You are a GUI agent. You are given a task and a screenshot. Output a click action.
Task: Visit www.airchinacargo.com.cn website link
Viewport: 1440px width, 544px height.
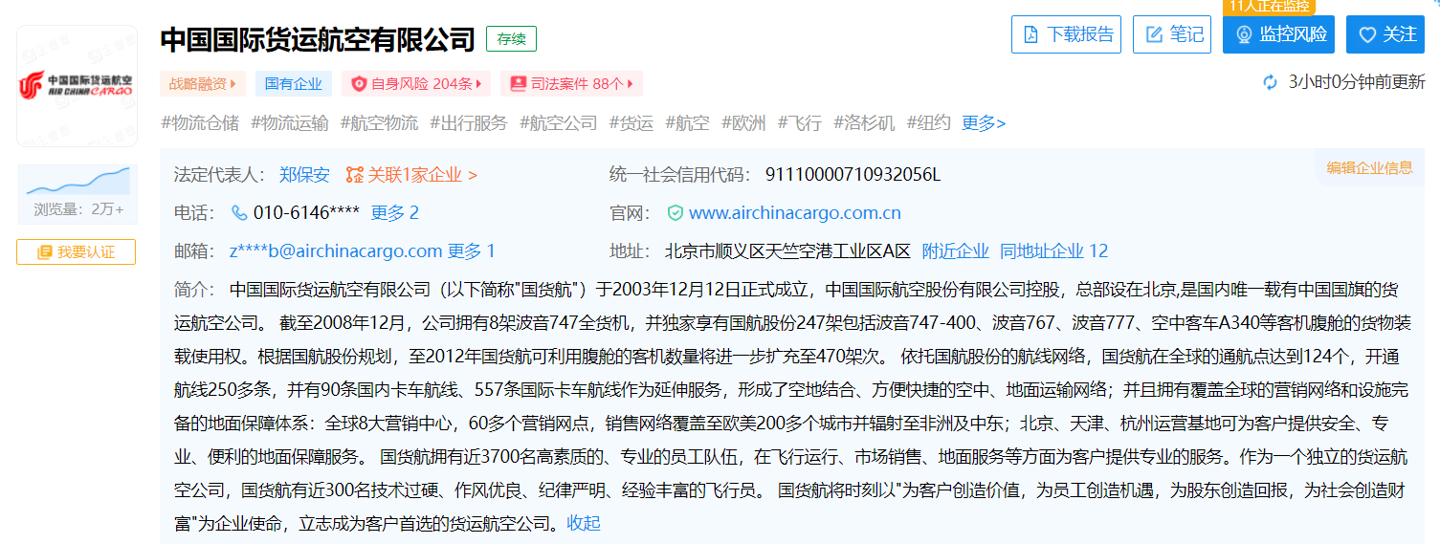[x=794, y=213]
